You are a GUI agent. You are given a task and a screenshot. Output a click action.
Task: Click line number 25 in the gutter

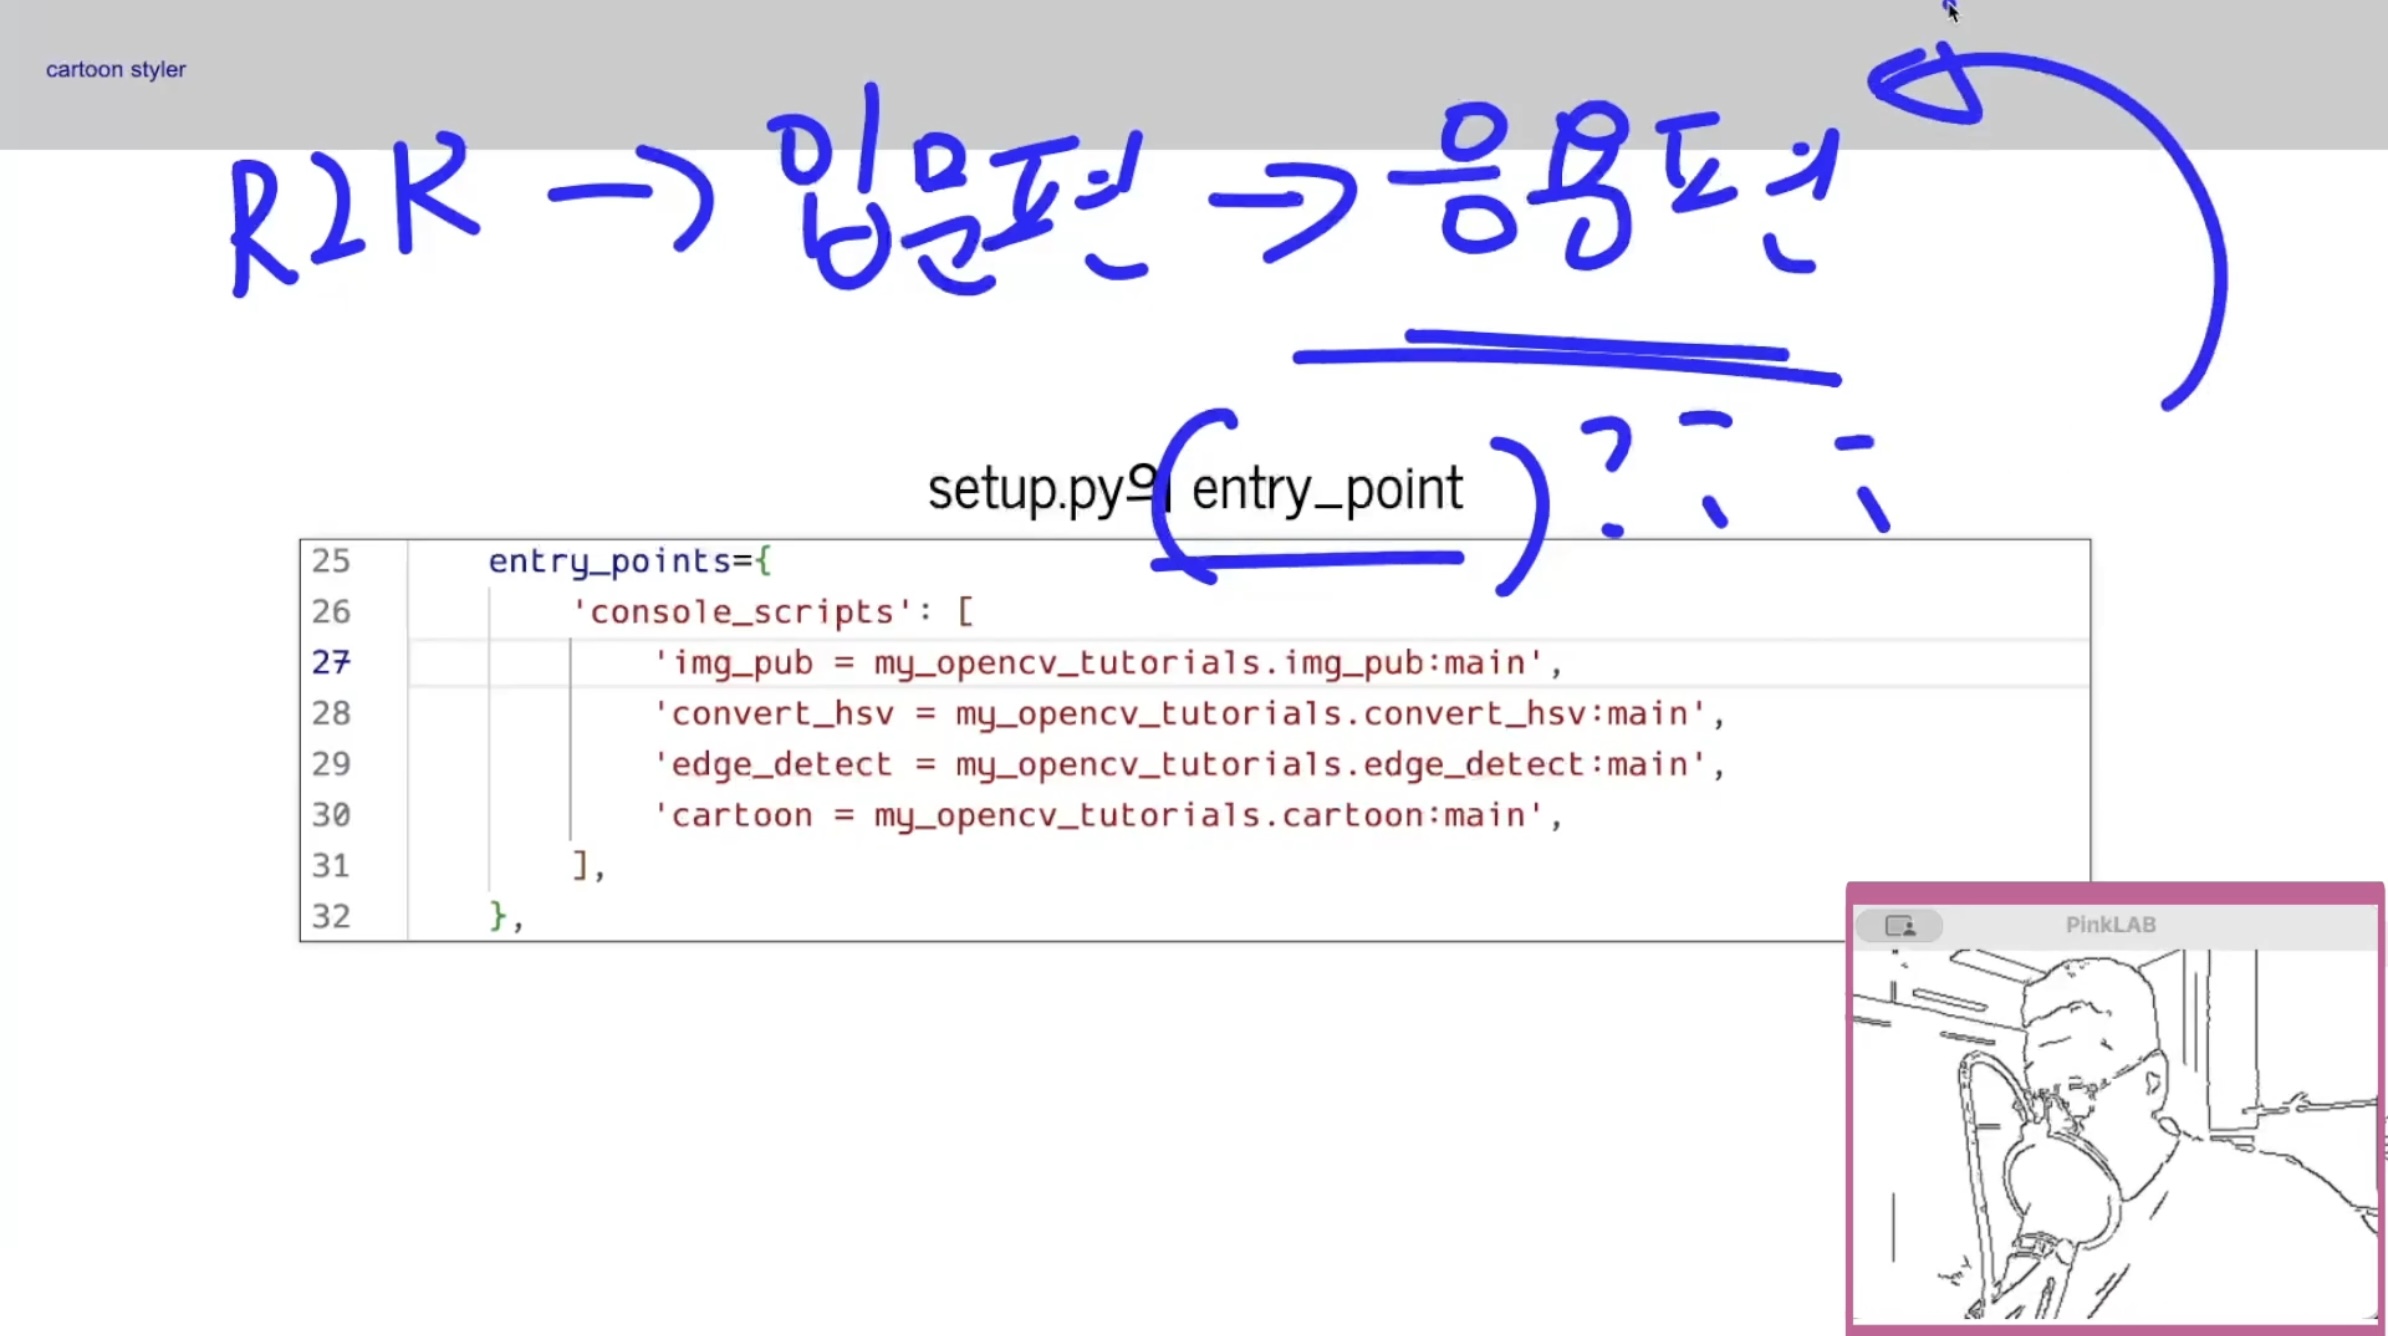point(331,561)
